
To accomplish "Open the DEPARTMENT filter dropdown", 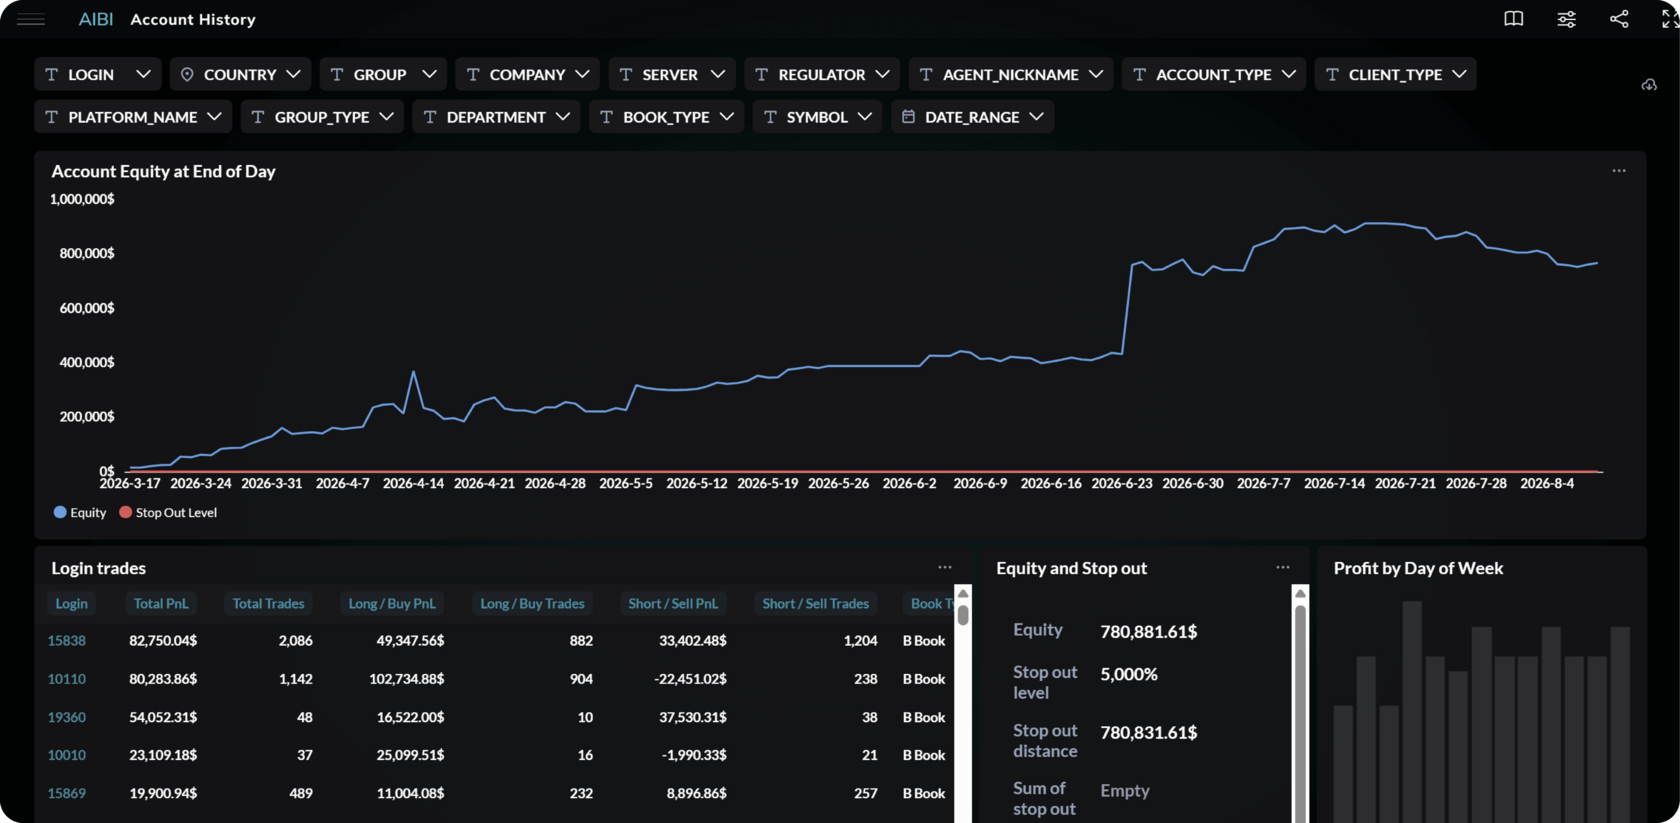I will (x=496, y=117).
